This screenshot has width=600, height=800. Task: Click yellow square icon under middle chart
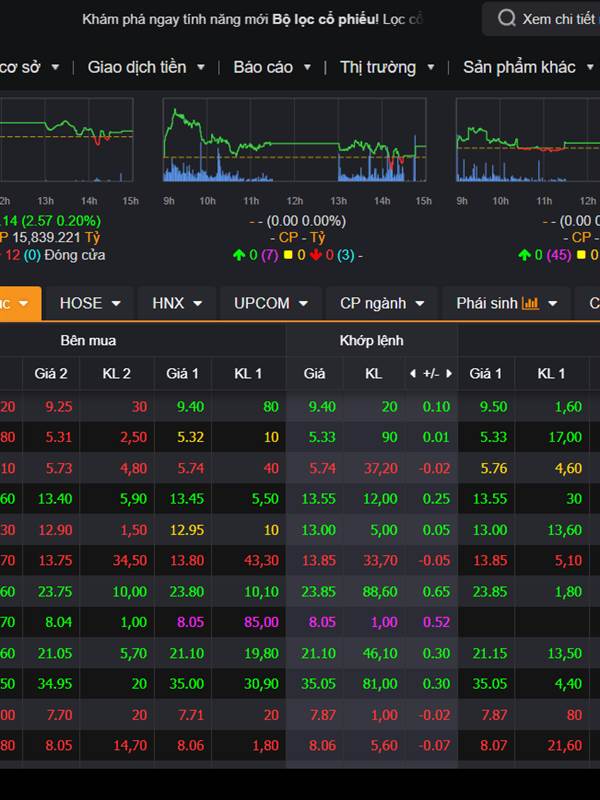point(288,255)
